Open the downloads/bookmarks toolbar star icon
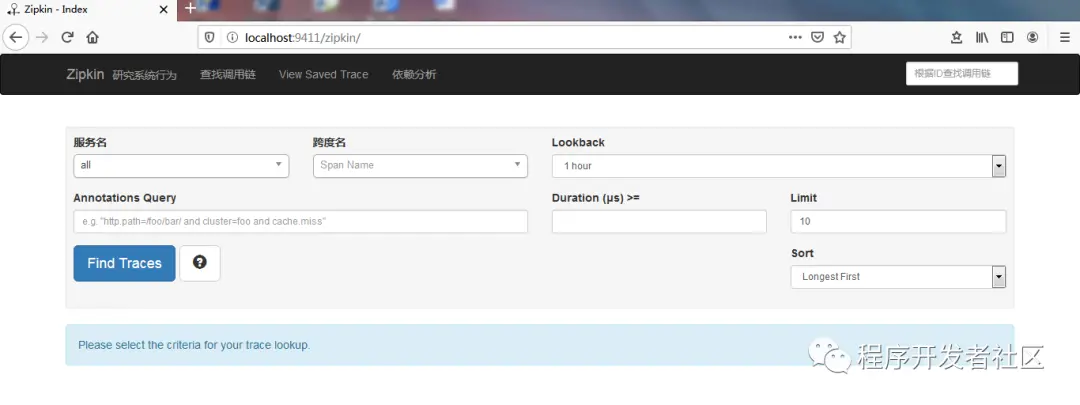Viewport: 1080px width, 405px height. 956,37
